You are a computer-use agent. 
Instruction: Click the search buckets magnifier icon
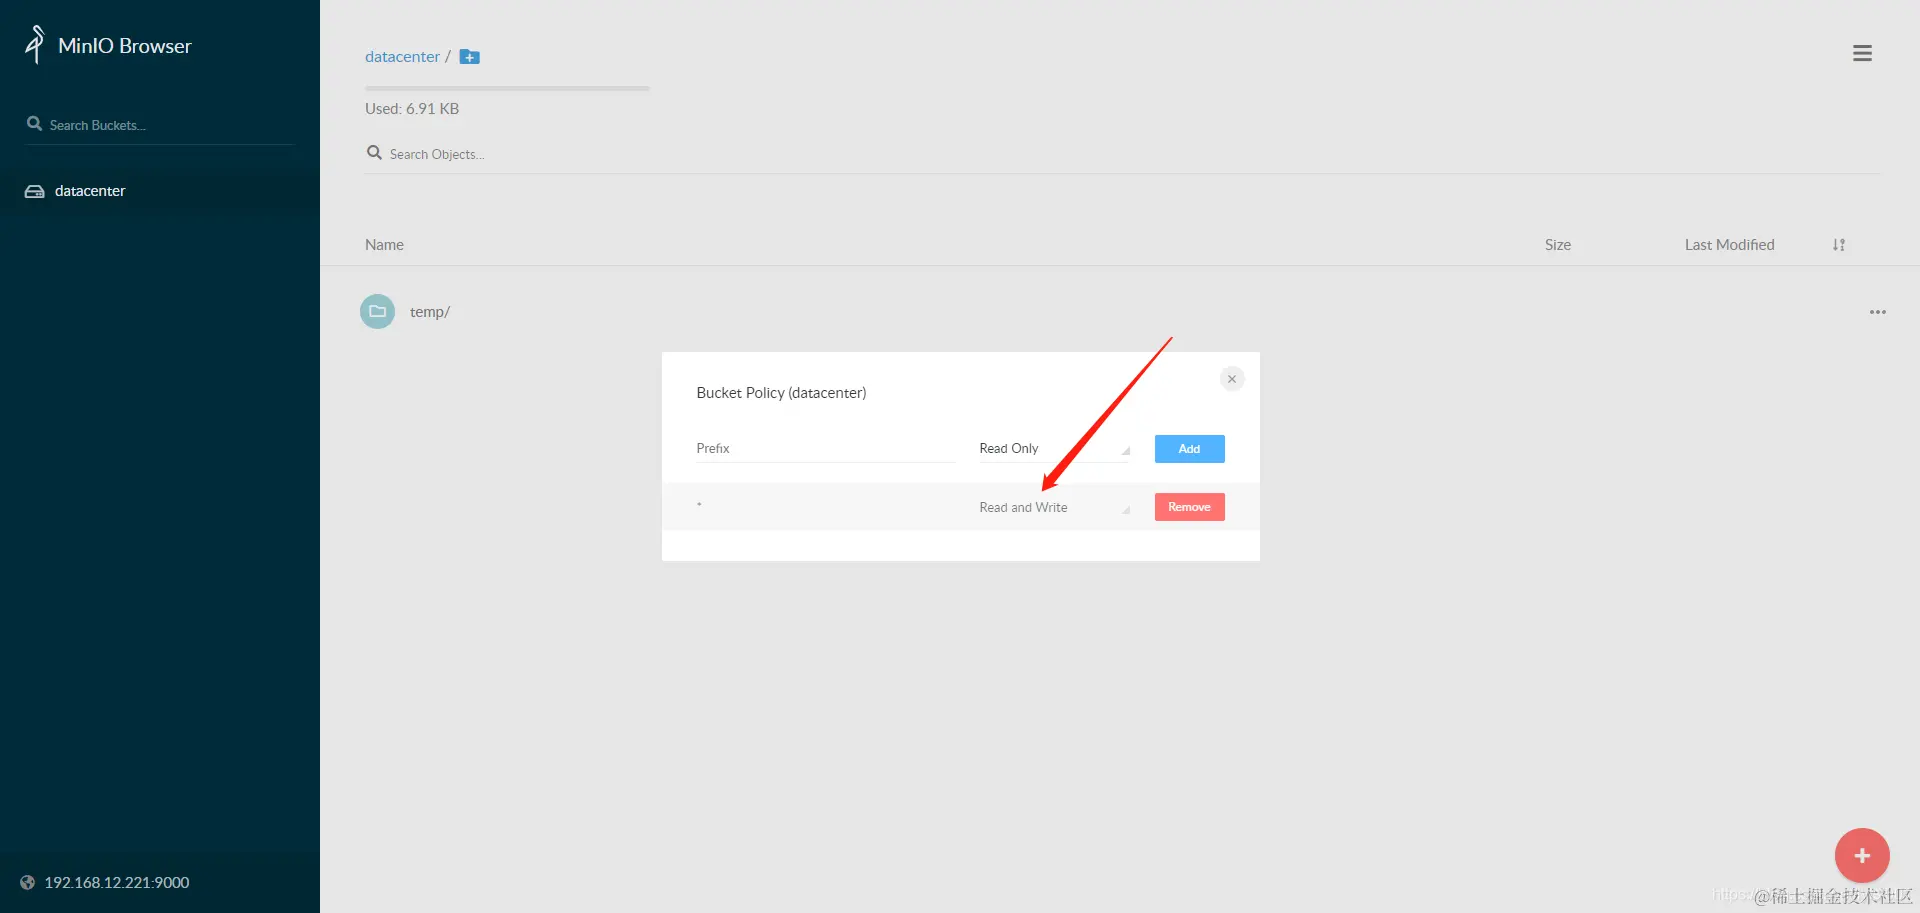point(34,124)
